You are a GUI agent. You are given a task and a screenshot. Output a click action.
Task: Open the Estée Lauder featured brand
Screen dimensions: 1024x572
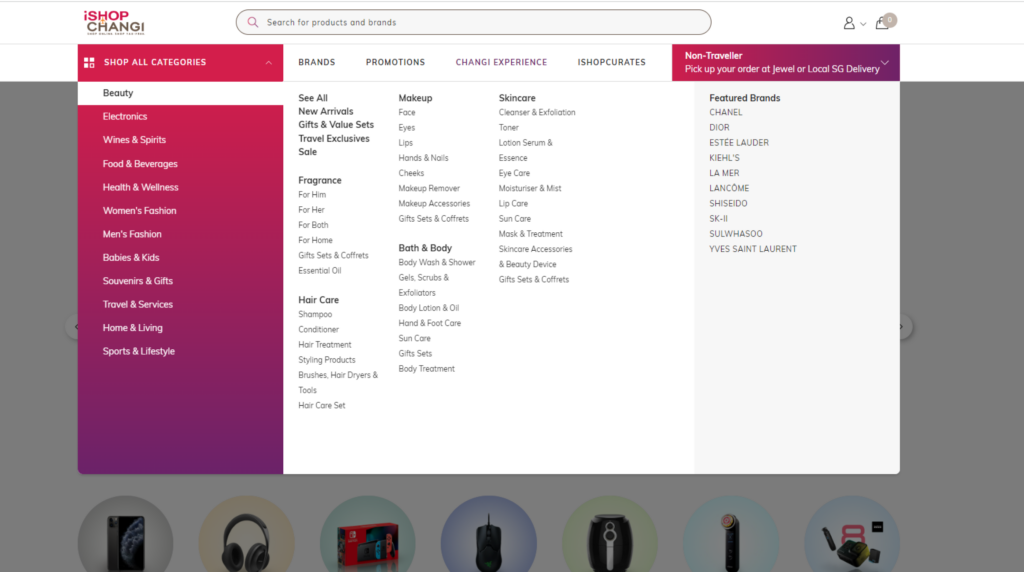[x=739, y=143]
